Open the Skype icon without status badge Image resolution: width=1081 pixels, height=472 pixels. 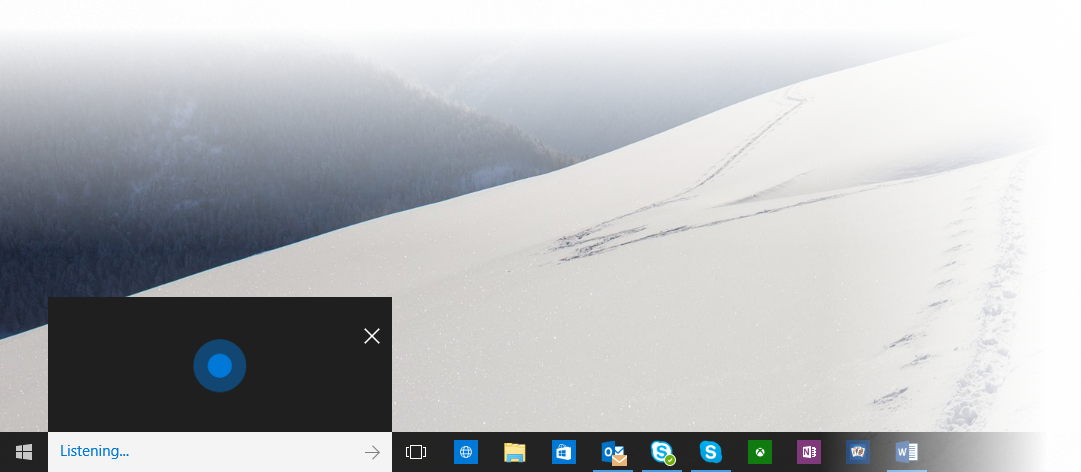pos(711,452)
